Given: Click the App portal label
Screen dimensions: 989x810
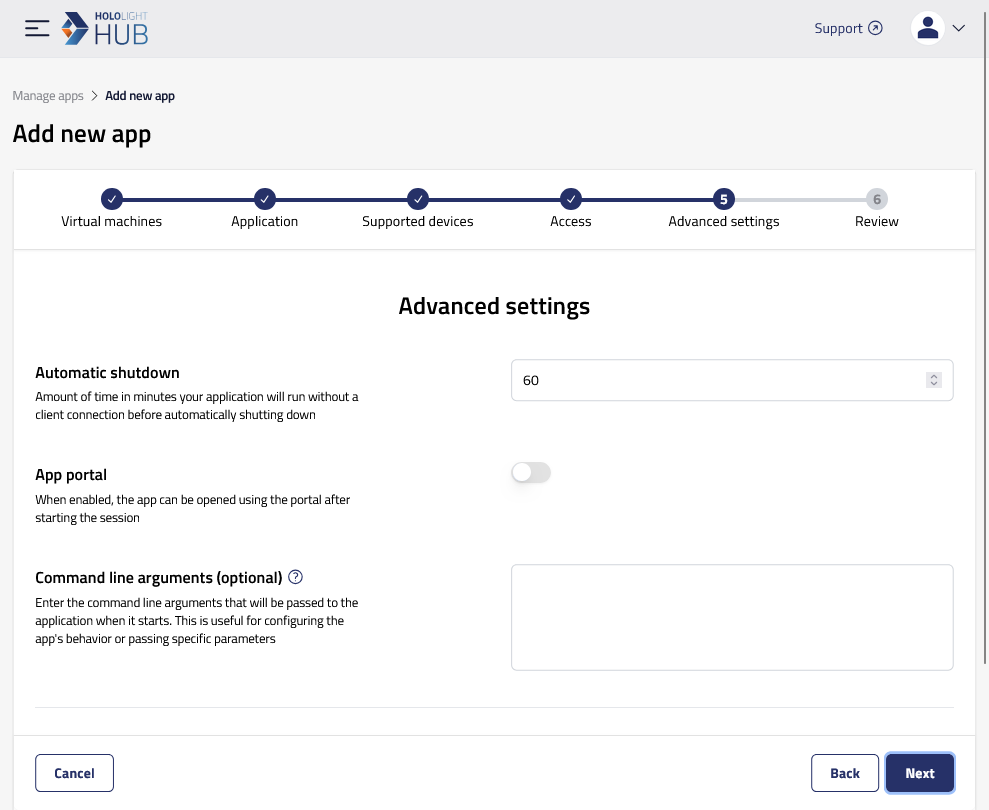Looking at the screenshot, I should coord(71,475).
